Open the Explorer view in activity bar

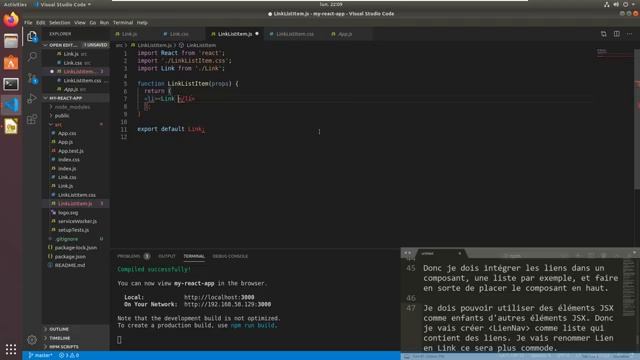(x=32, y=37)
